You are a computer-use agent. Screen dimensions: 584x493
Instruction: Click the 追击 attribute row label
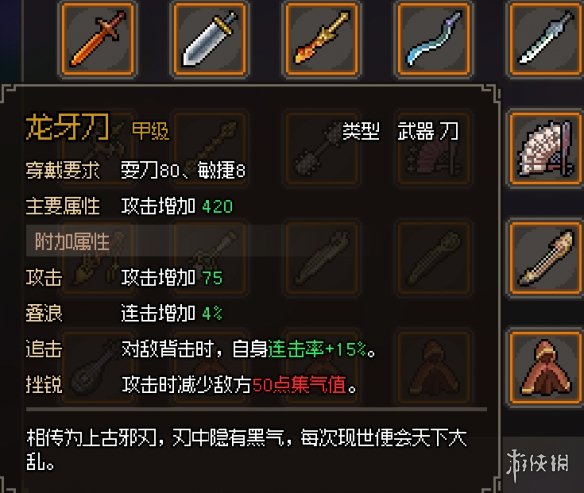tap(44, 349)
